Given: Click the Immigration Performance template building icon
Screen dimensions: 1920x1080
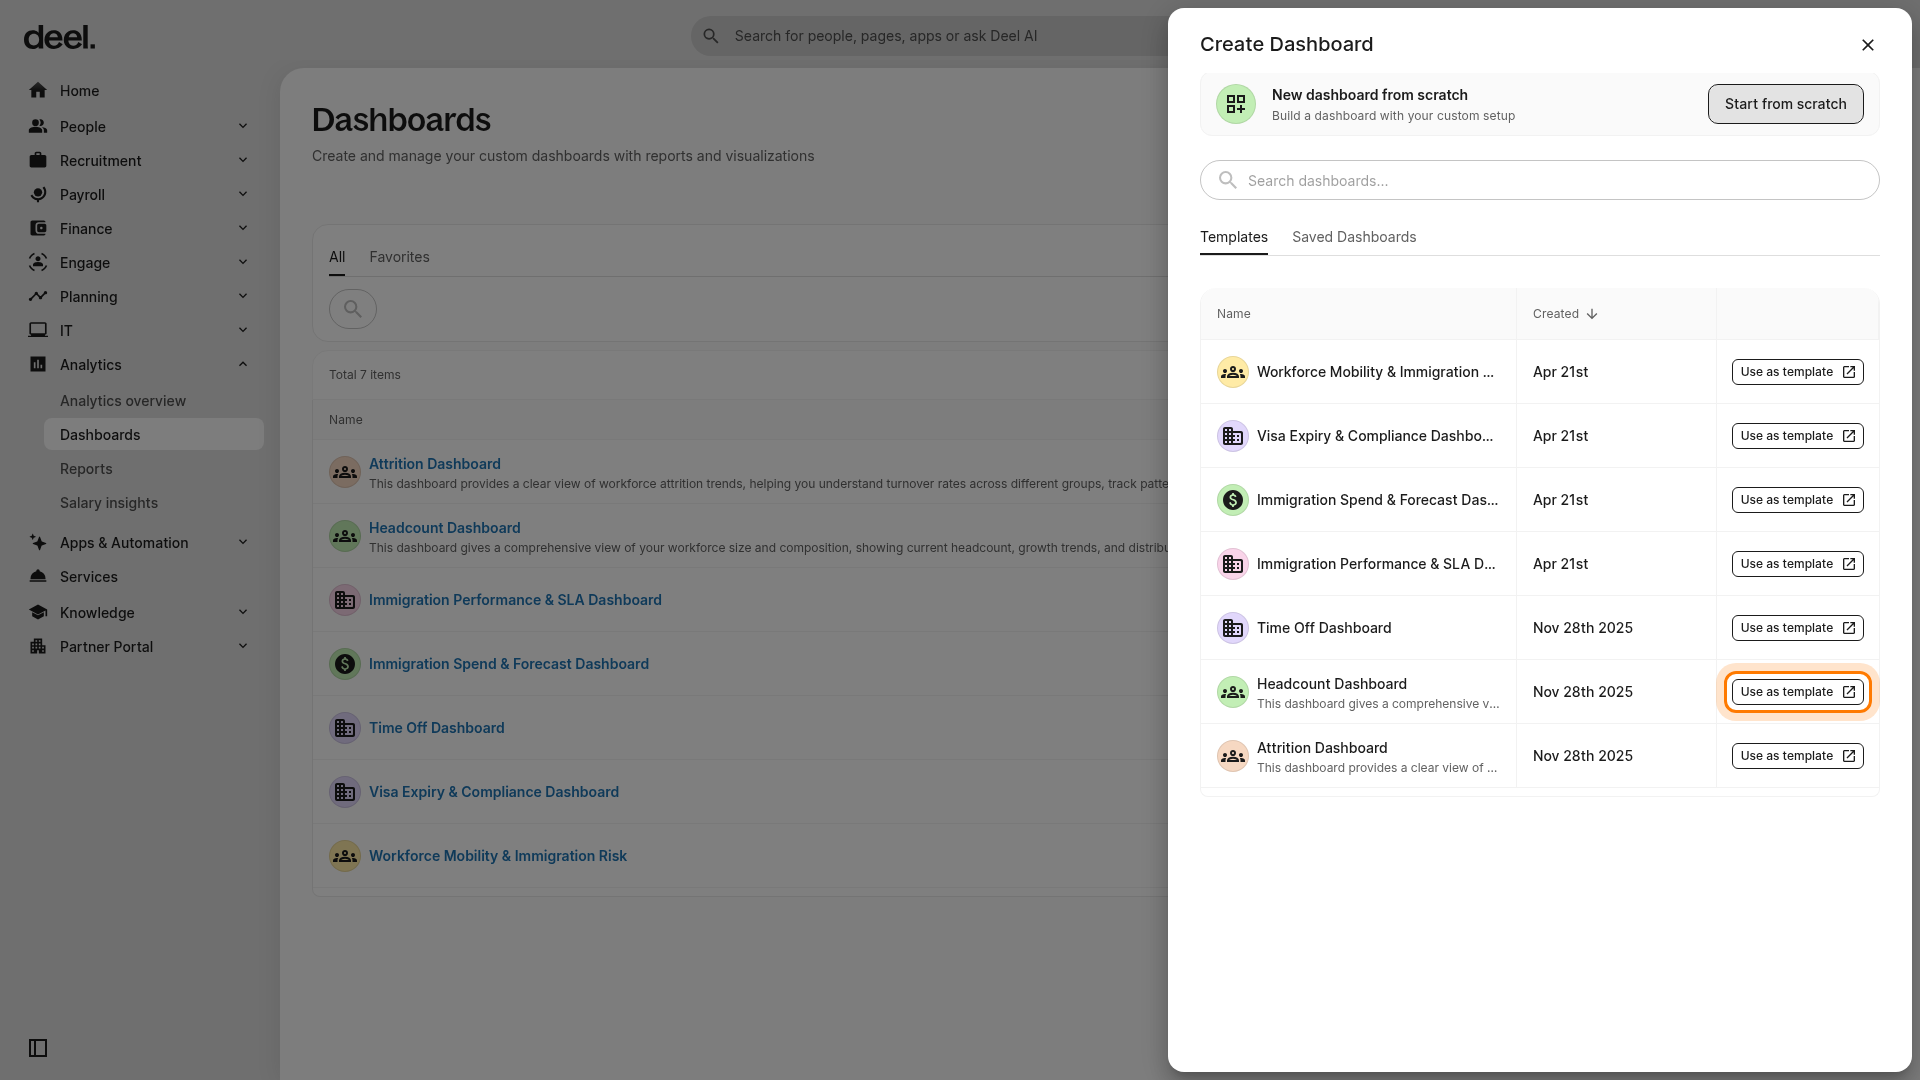Looking at the screenshot, I should tap(1233, 564).
